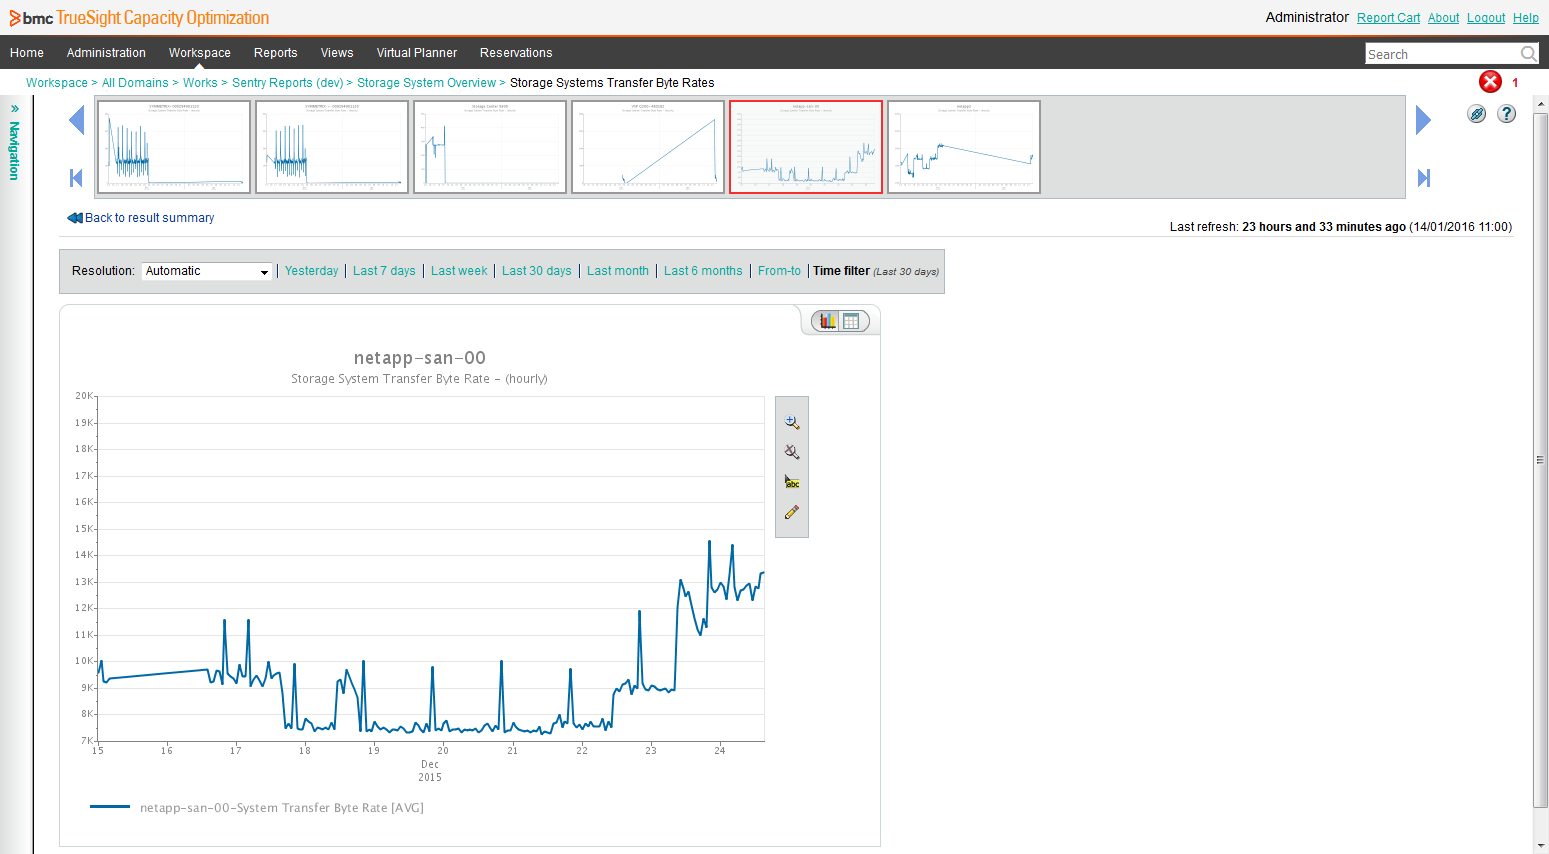Screen dimensions: 1549x854
Task: Click the netapp-san-00 chart title
Action: point(420,358)
